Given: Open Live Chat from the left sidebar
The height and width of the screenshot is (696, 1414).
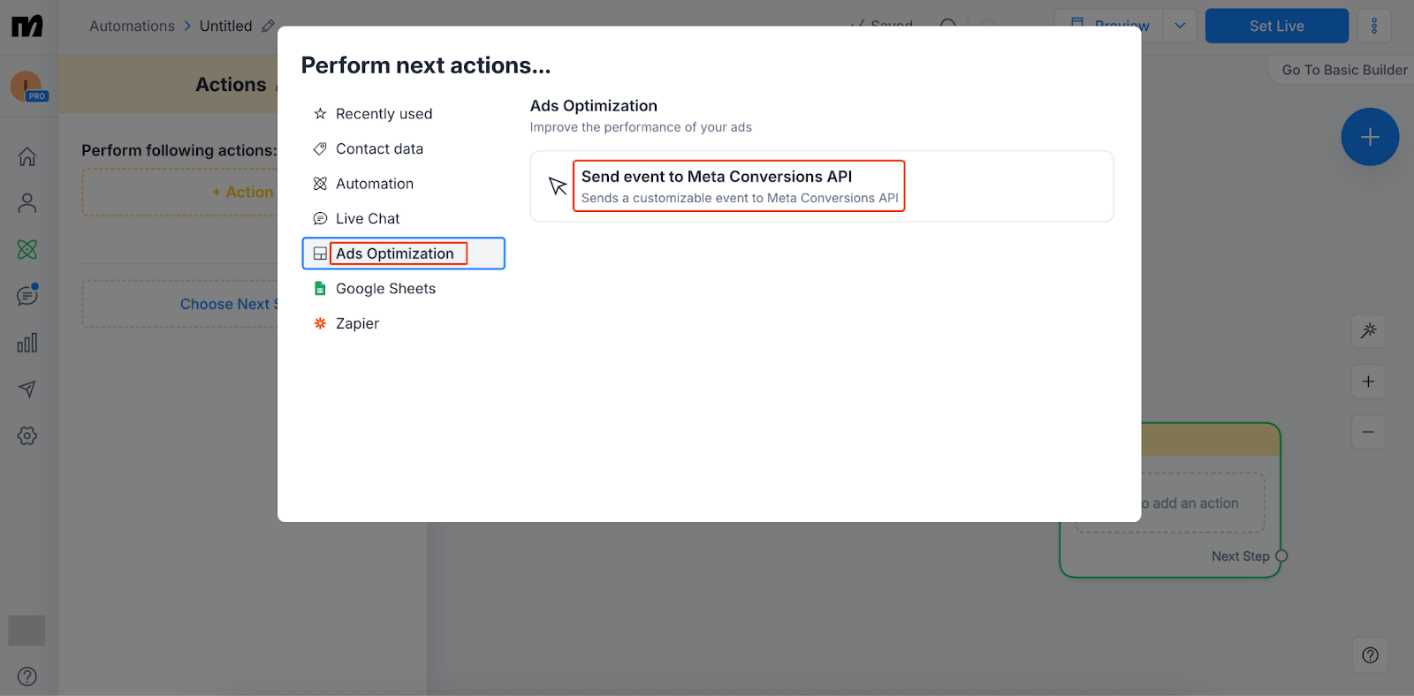Looking at the screenshot, I should (27, 294).
